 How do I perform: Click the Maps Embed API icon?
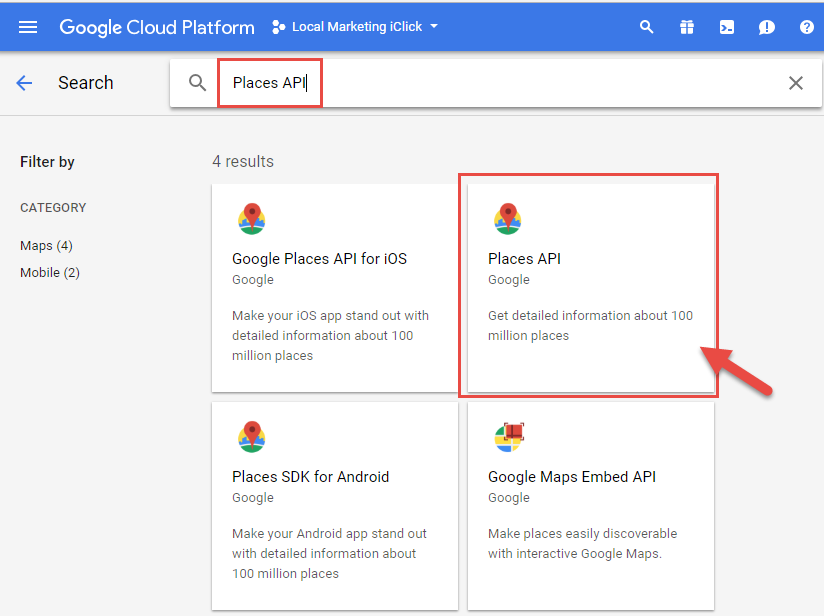[x=509, y=437]
